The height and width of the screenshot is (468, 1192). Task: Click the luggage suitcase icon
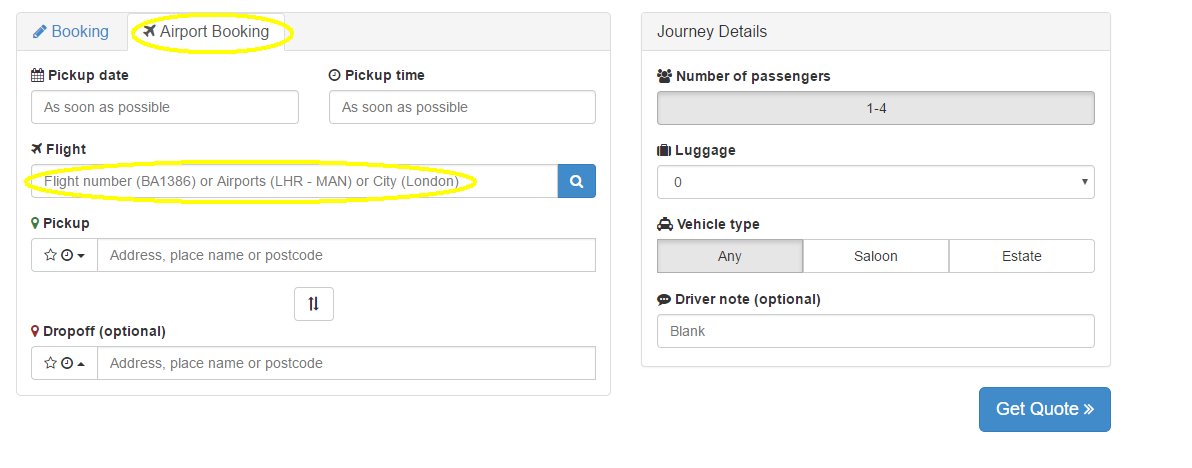point(664,150)
